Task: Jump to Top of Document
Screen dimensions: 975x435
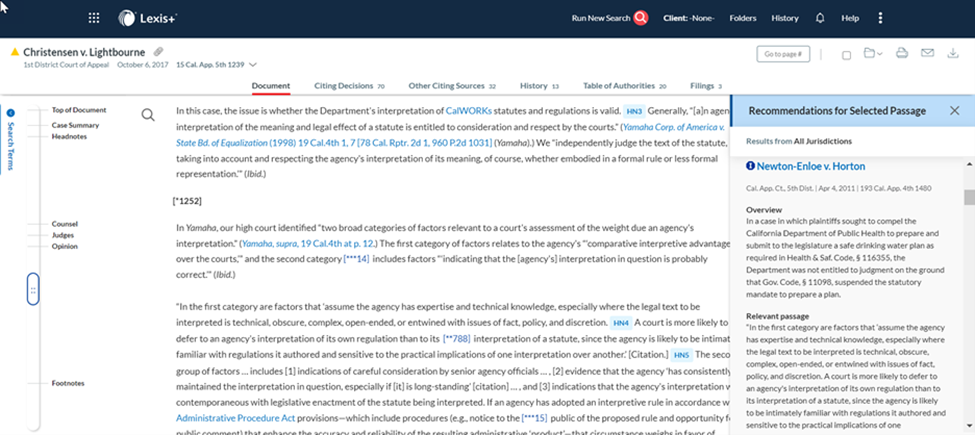Action: pos(79,110)
